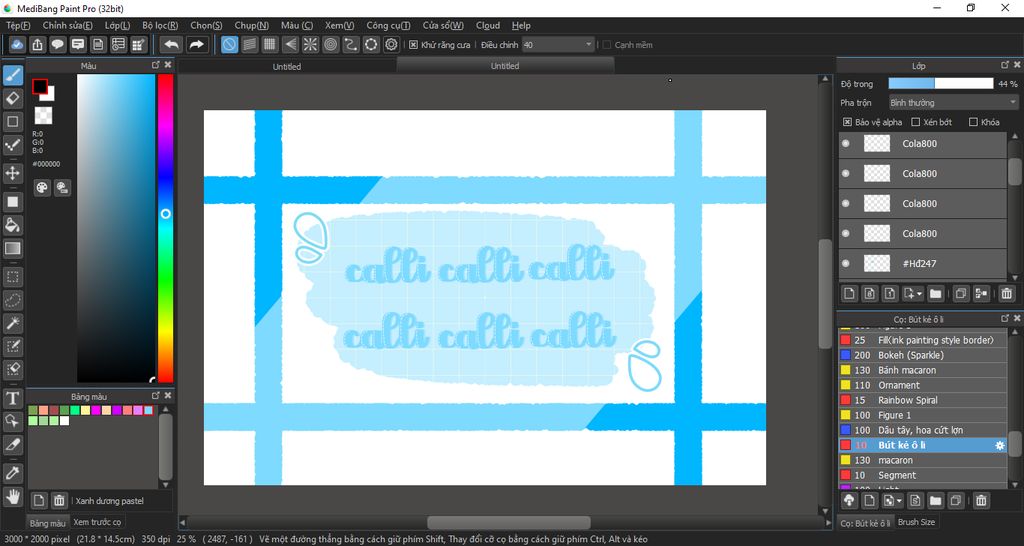1024x546 pixels.
Task: Switch to the Xem trước cọ tab
Action: click(97, 522)
